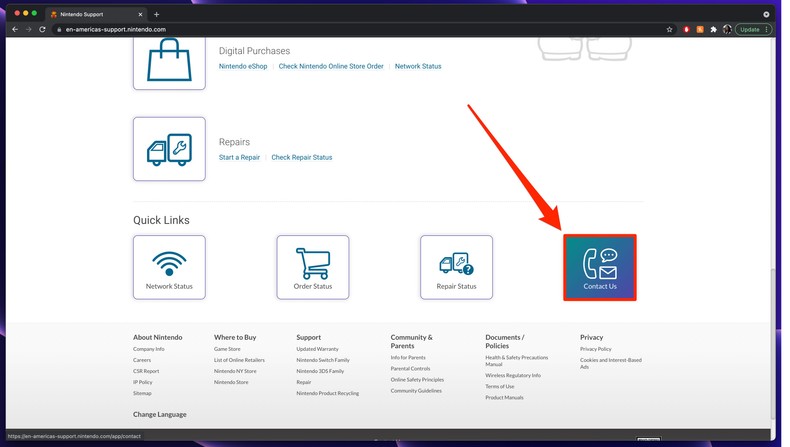Viewport: 790px width, 447px height.
Task: Click the Nintendo eShop link
Action: click(243, 66)
